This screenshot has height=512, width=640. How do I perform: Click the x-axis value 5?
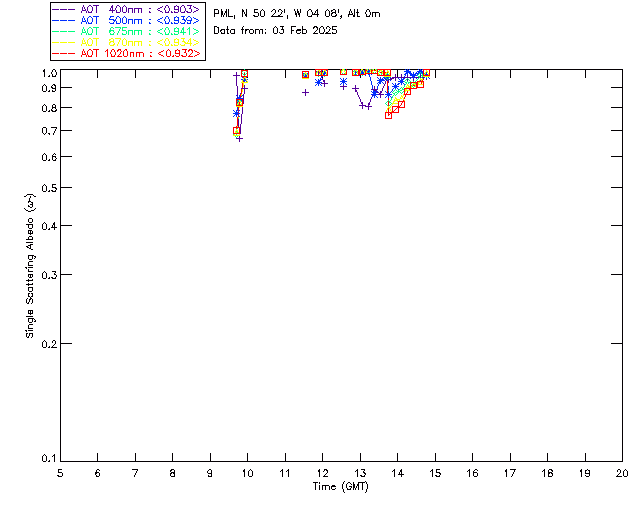(60, 473)
